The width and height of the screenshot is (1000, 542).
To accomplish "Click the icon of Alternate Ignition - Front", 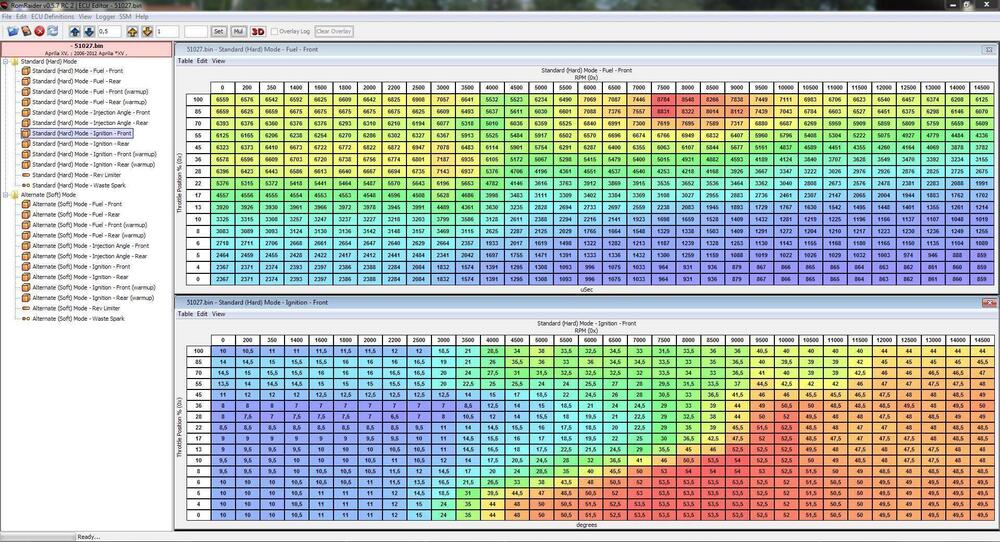I will tap(26, 267).
